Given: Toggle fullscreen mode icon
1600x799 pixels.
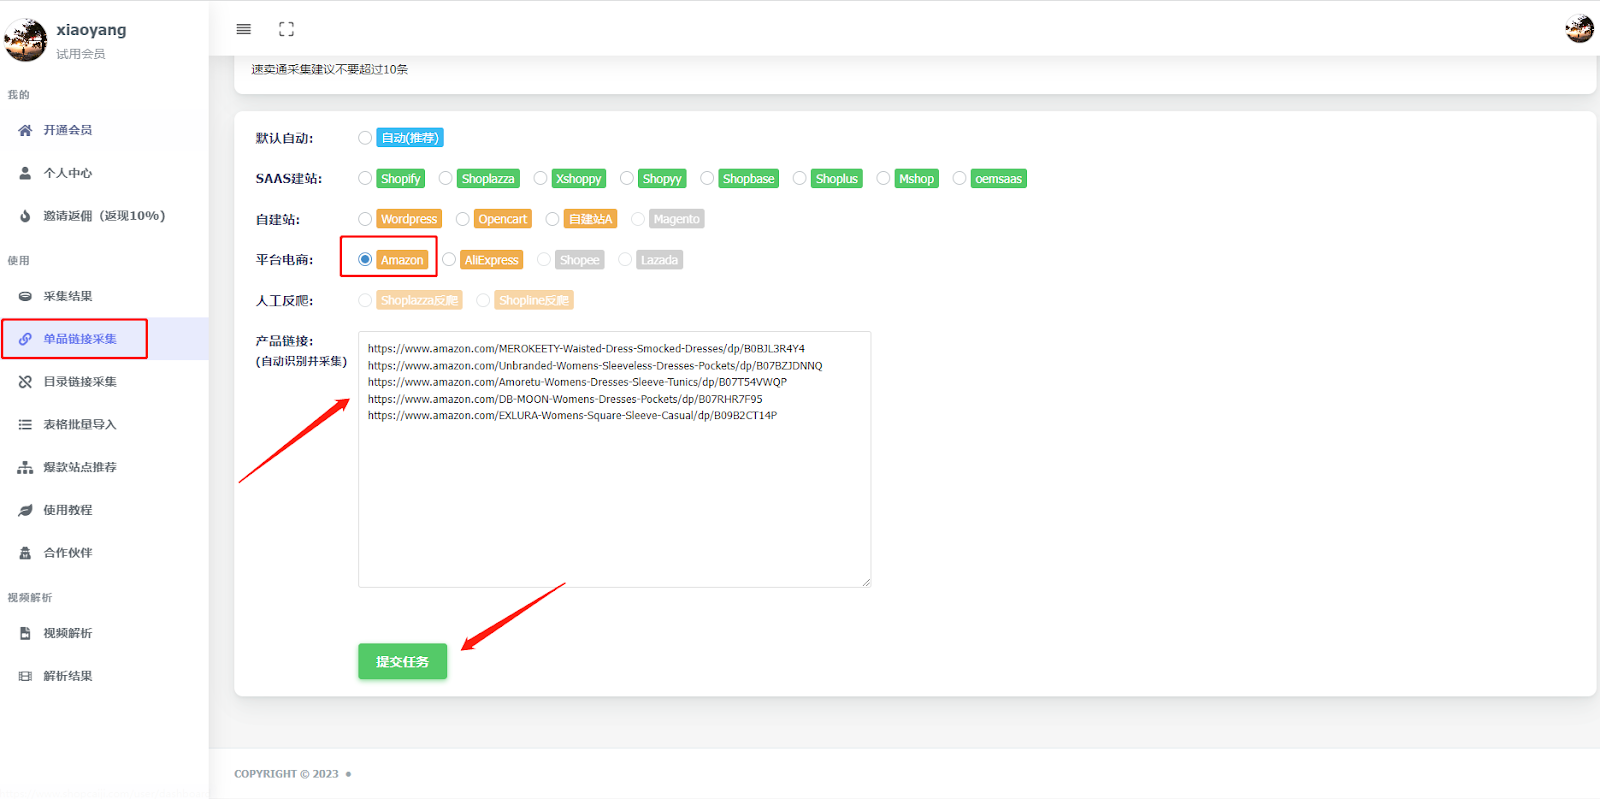Looking at the screenshot, I should click(x=287, y=29).
